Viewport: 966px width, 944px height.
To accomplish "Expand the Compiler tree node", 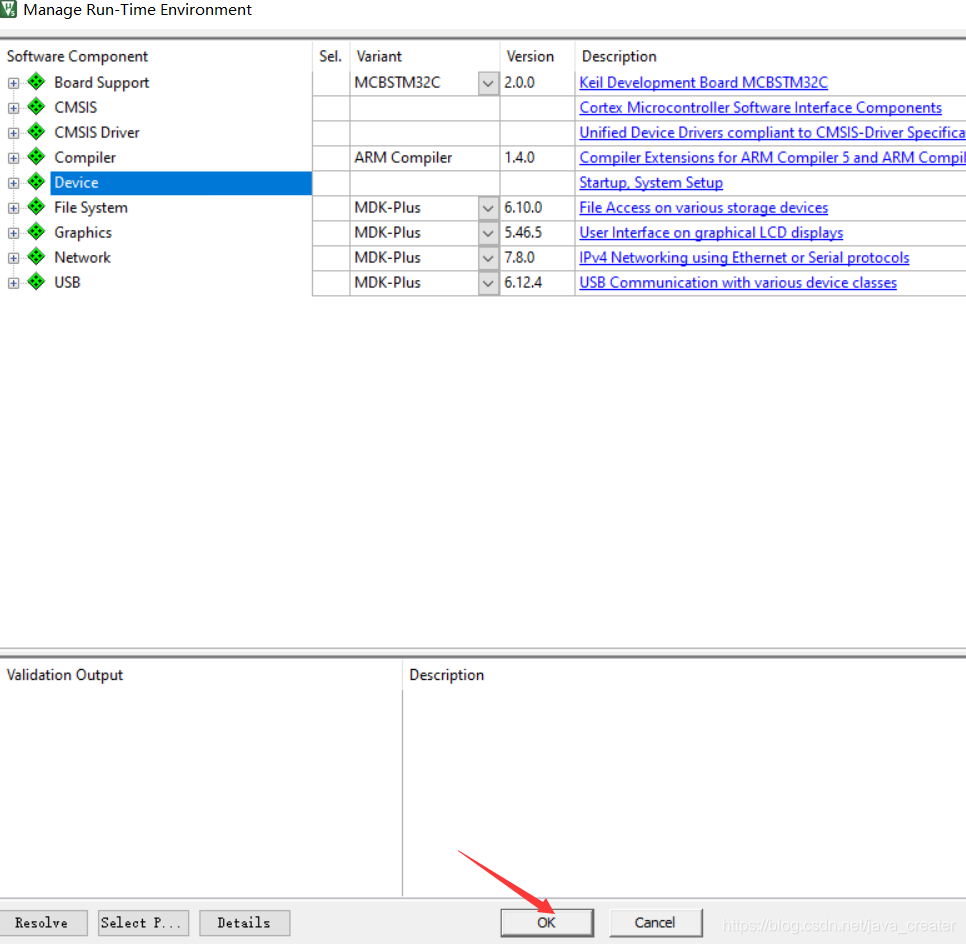I will [13, 158].
